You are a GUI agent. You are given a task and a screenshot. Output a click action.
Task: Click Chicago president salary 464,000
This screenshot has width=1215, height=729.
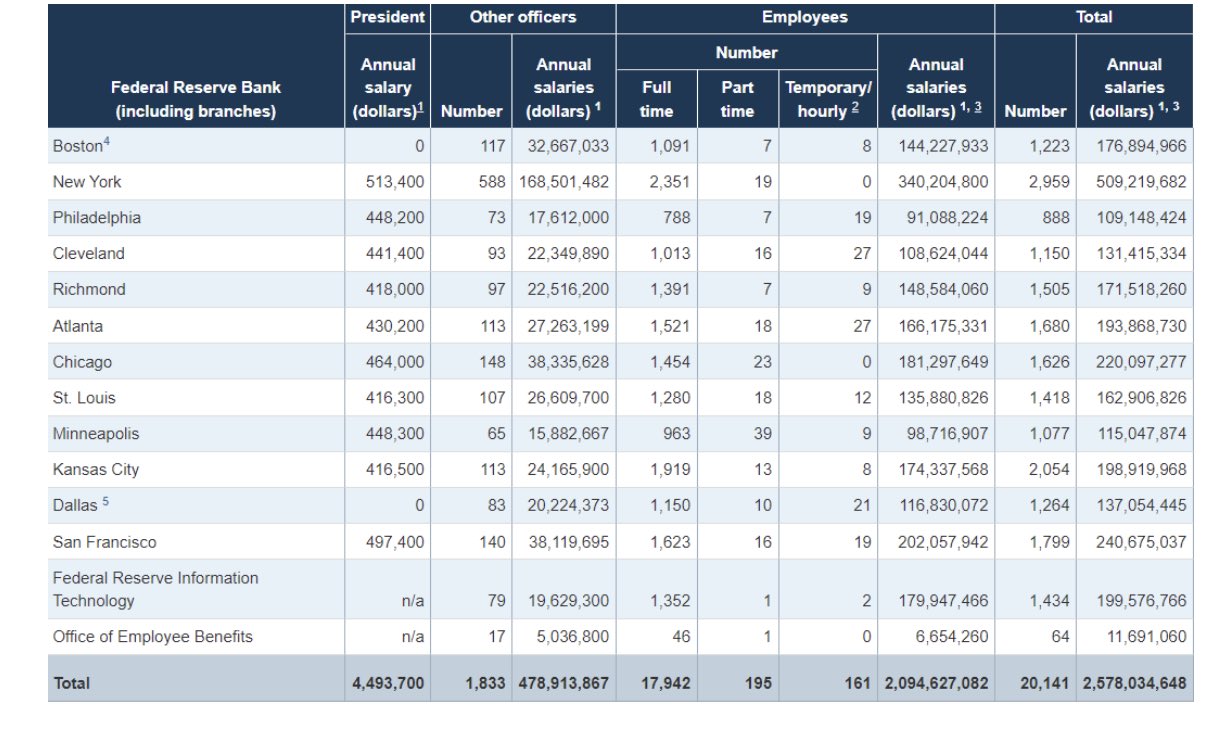(x=396, y=362)
